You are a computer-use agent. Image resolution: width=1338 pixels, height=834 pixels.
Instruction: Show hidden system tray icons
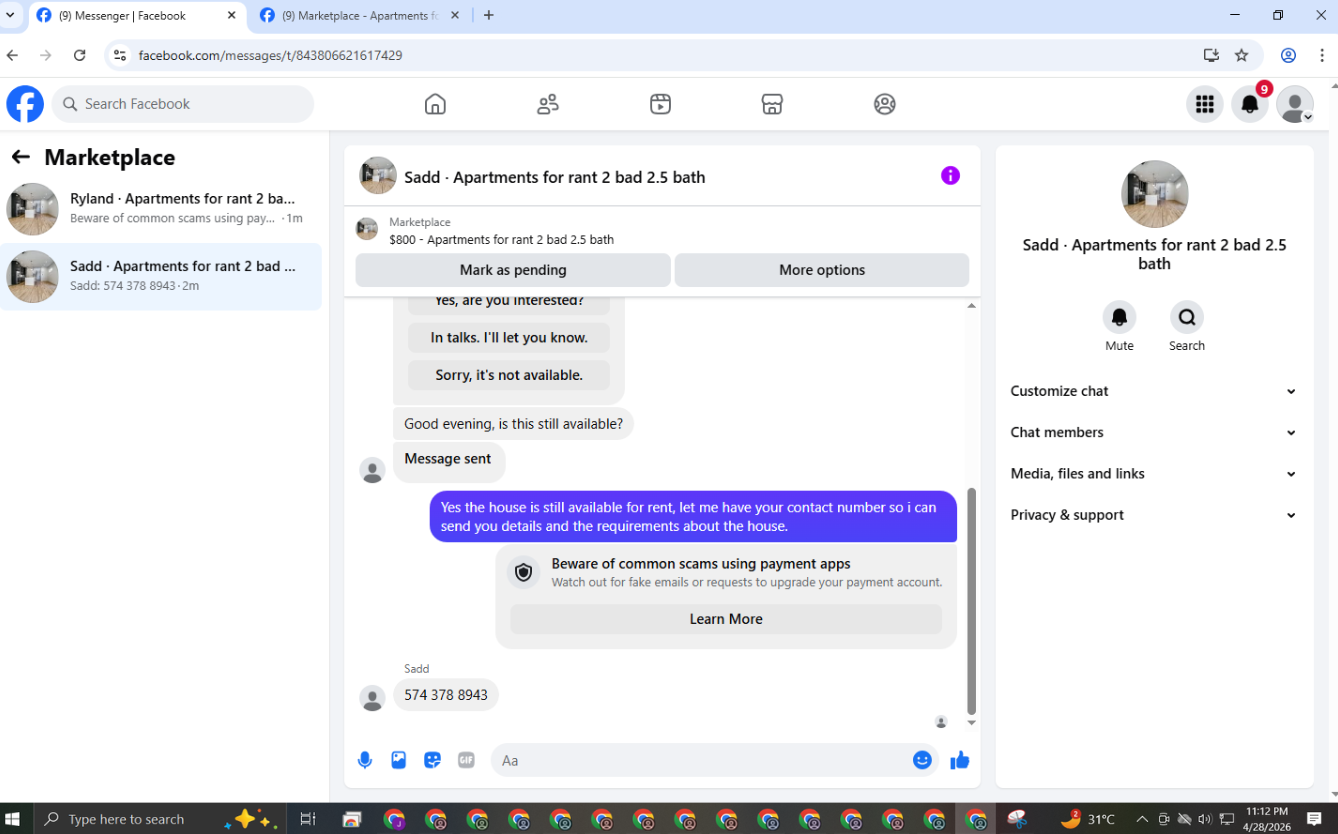(x=1141, y=819)
